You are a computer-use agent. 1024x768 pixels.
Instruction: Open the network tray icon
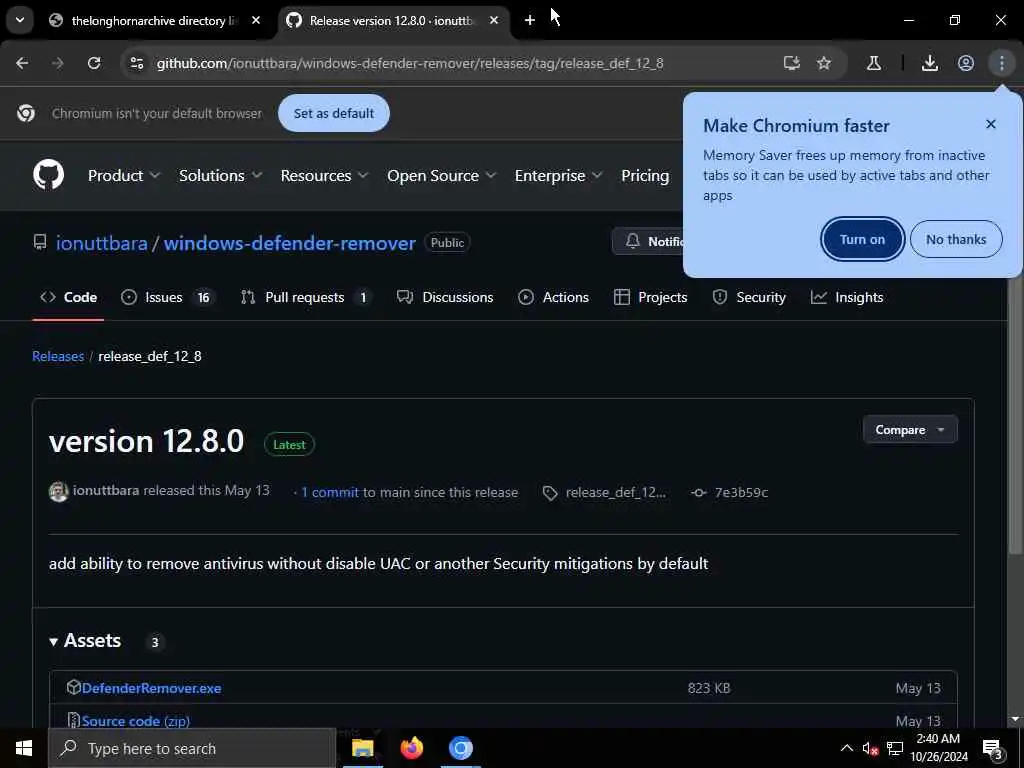895,749
